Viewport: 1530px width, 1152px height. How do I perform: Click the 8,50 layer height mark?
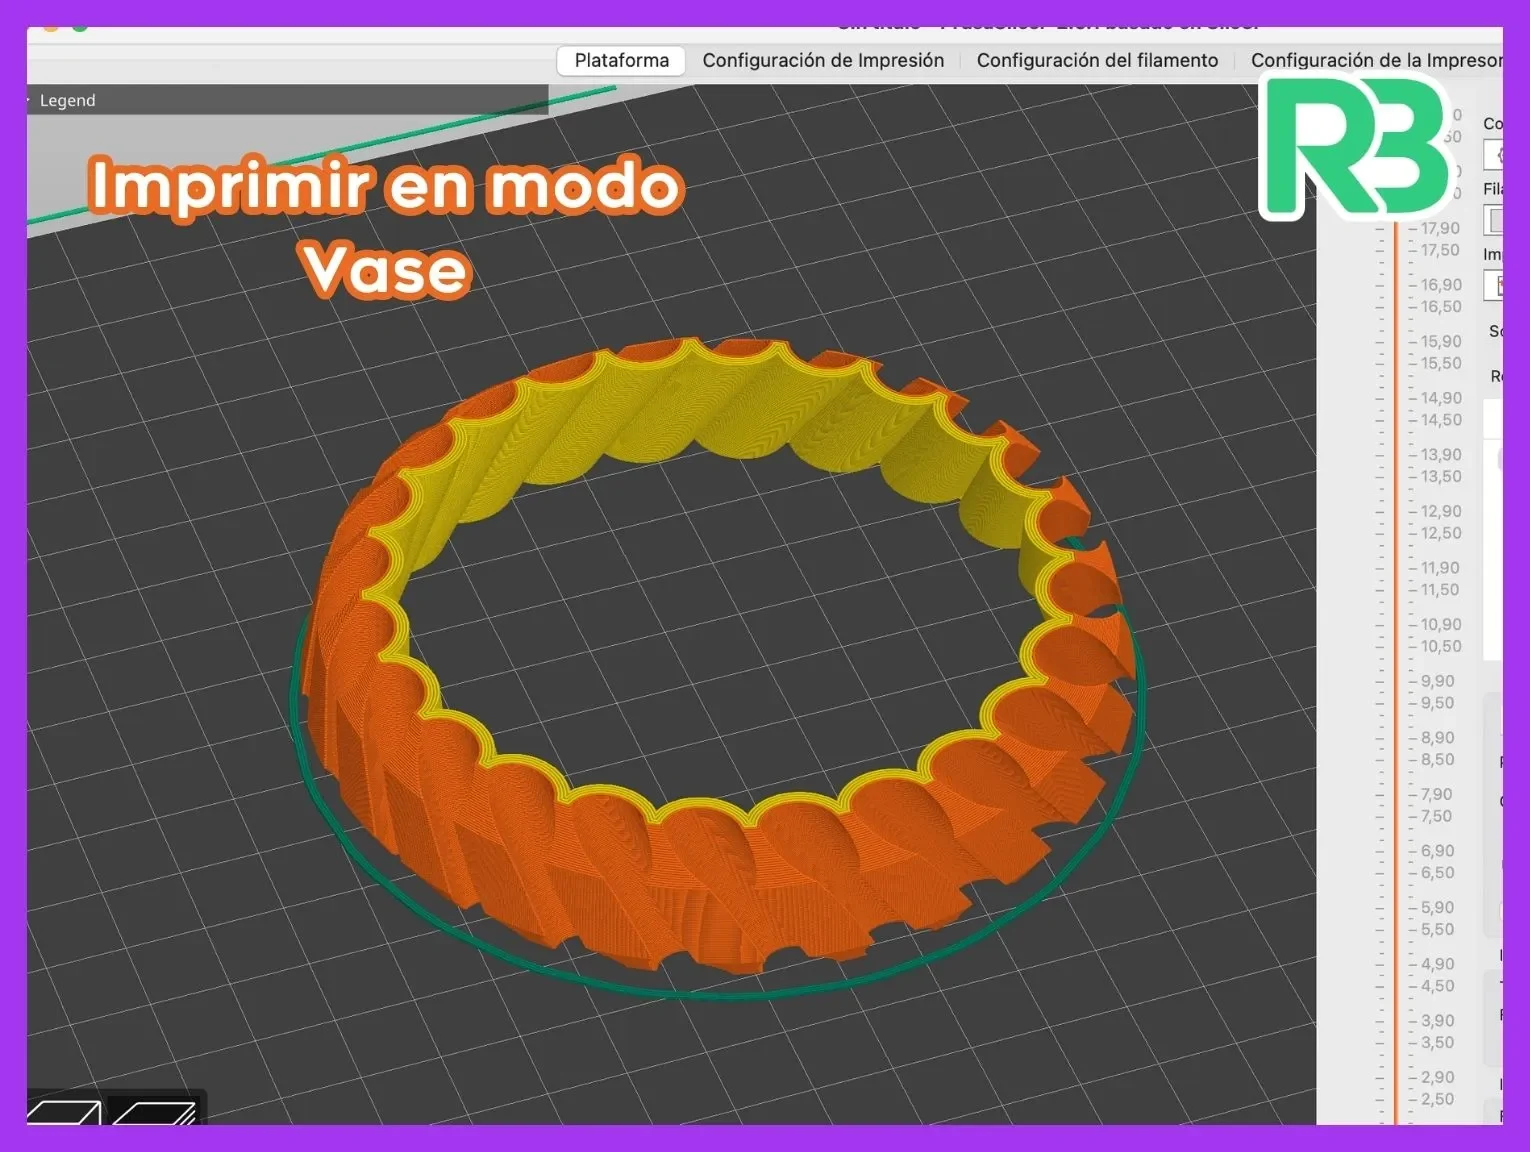coord(1438,759)
